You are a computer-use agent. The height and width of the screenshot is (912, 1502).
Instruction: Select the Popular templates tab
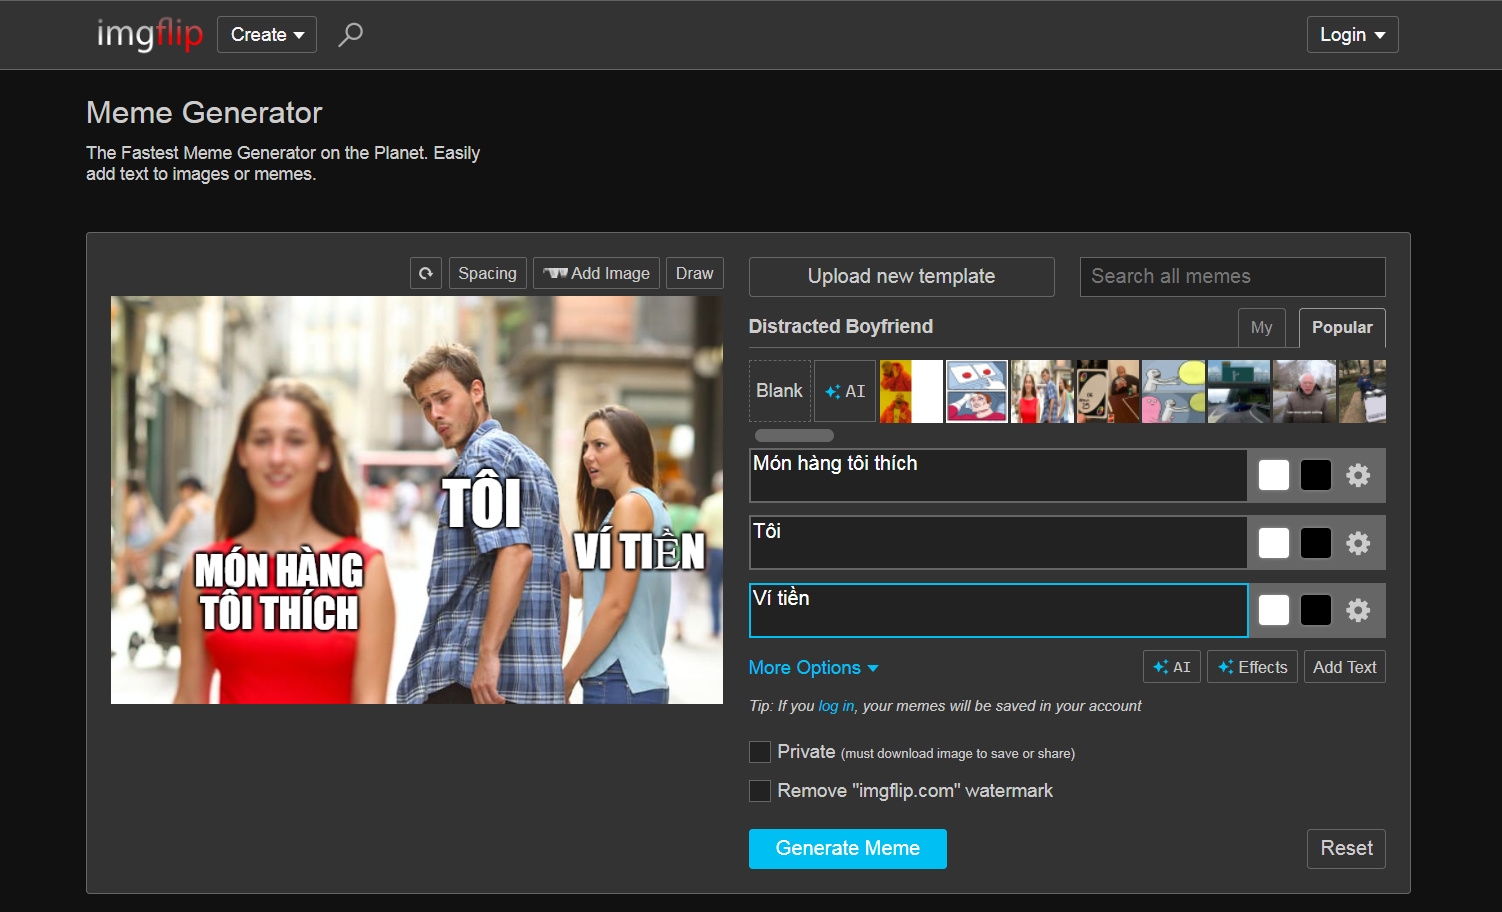coord(1342,327)
